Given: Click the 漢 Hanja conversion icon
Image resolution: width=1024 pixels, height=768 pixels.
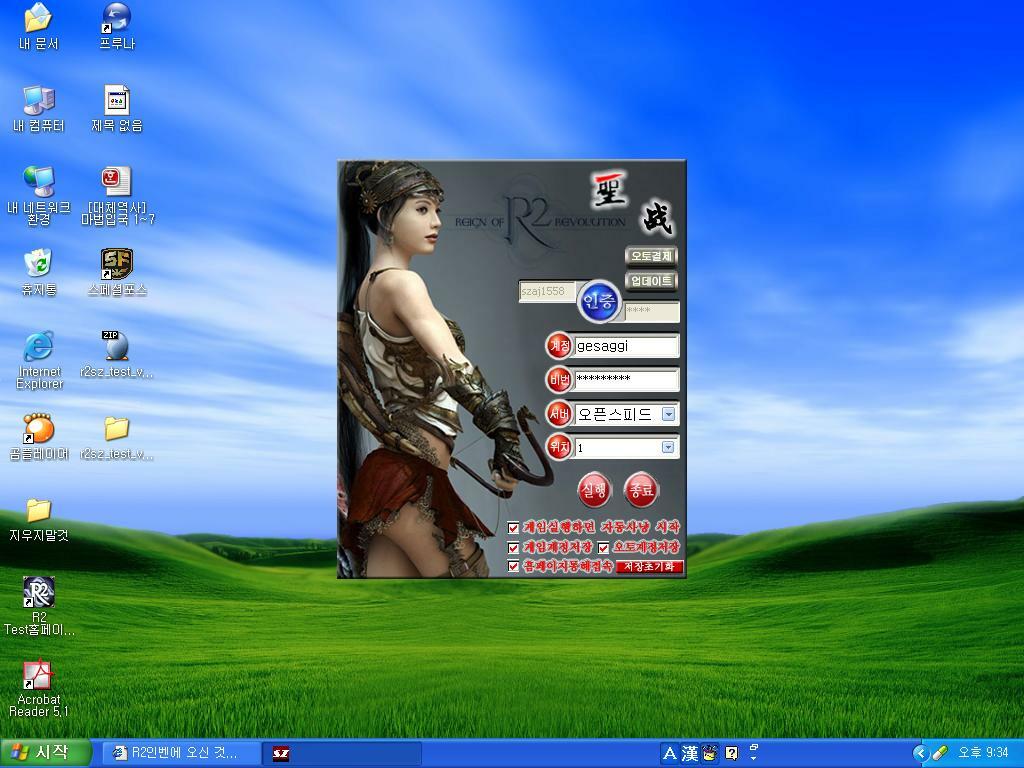Looking at the screenshot, I should coord(690,754).
